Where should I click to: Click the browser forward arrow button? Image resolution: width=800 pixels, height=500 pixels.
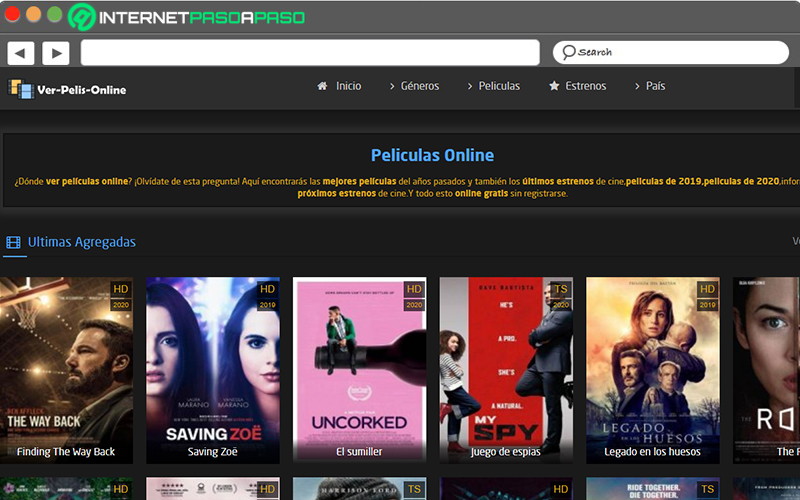click(56, 53)
